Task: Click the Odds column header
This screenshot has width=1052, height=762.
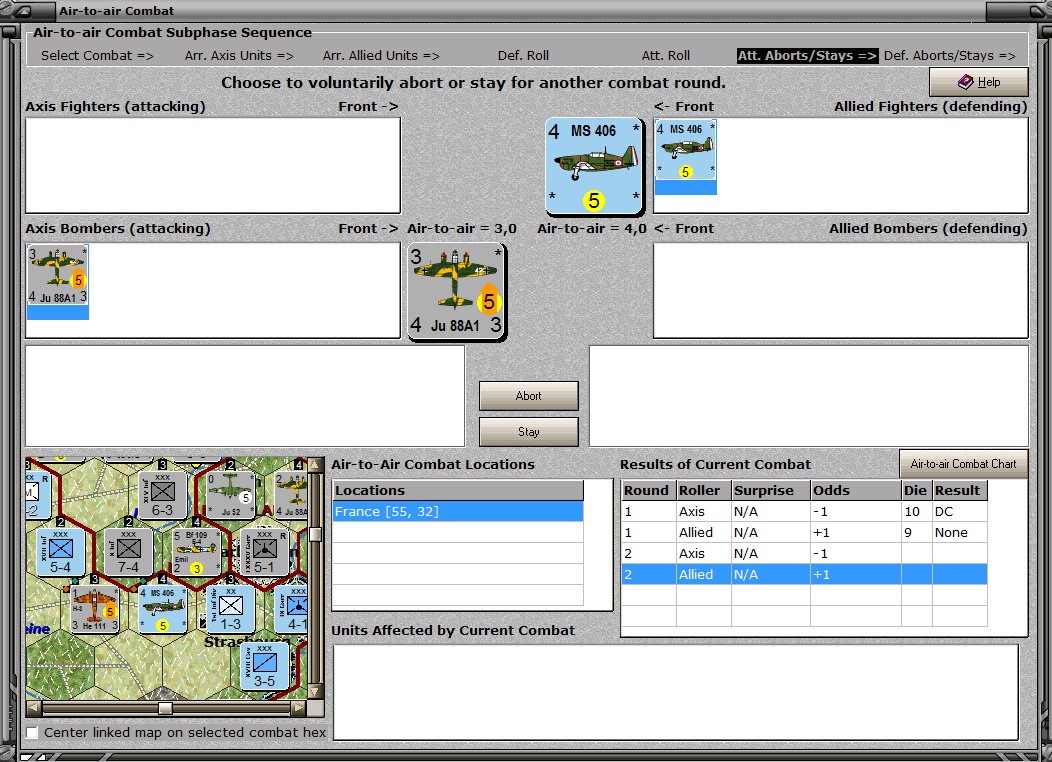Action: point(856,490)
